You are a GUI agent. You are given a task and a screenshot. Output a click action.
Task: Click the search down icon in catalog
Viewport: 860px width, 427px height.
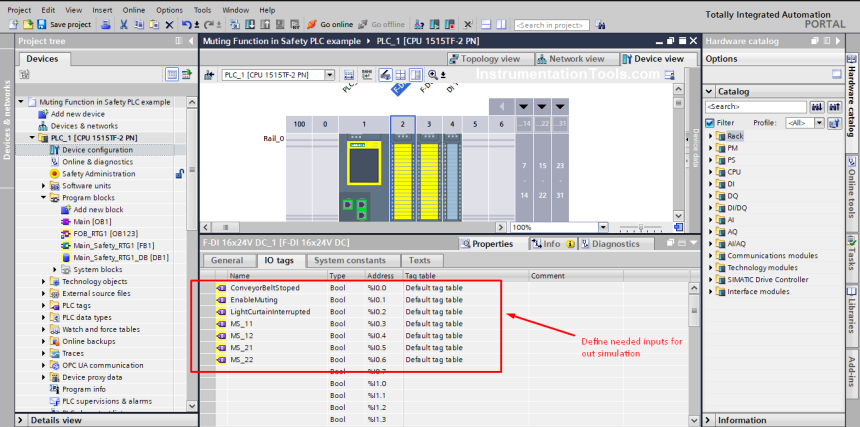(x=817, y=107)
